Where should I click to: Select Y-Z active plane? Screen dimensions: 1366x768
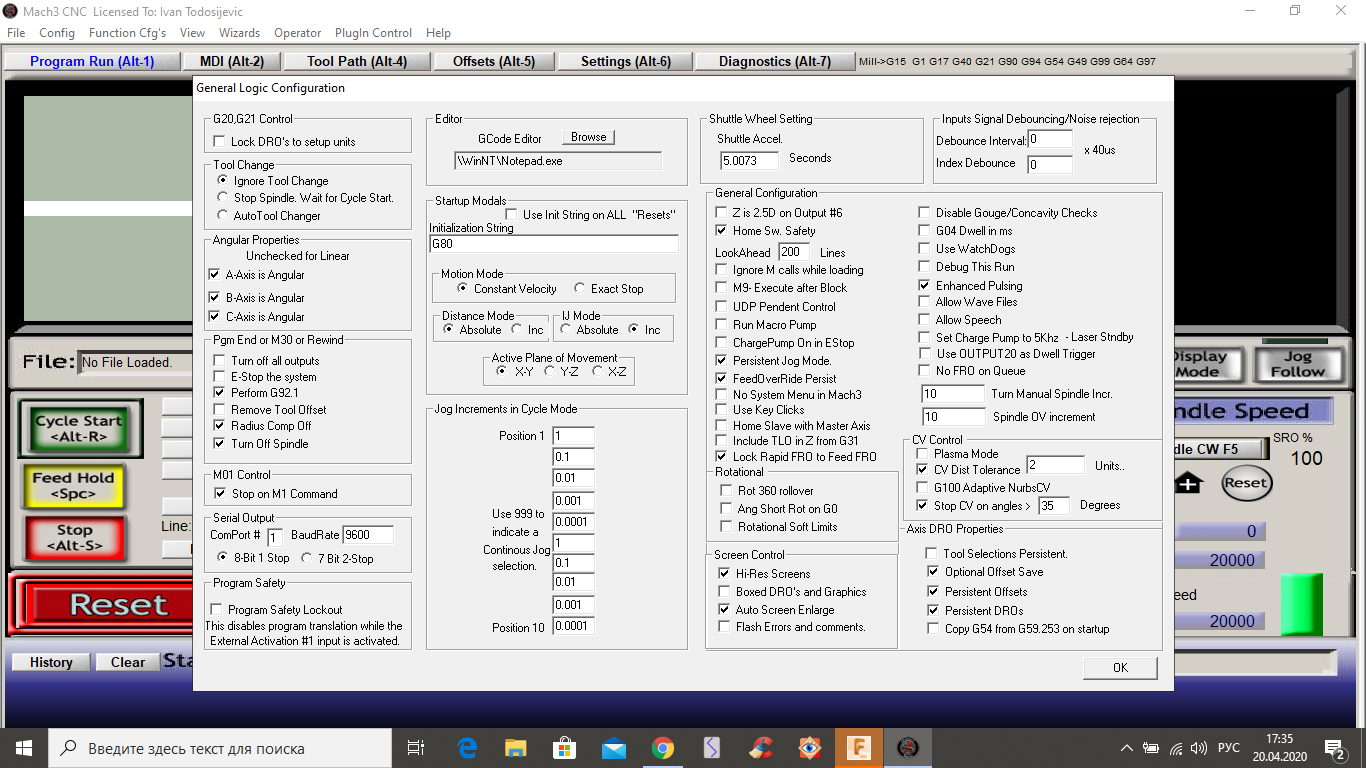[549, 370]
